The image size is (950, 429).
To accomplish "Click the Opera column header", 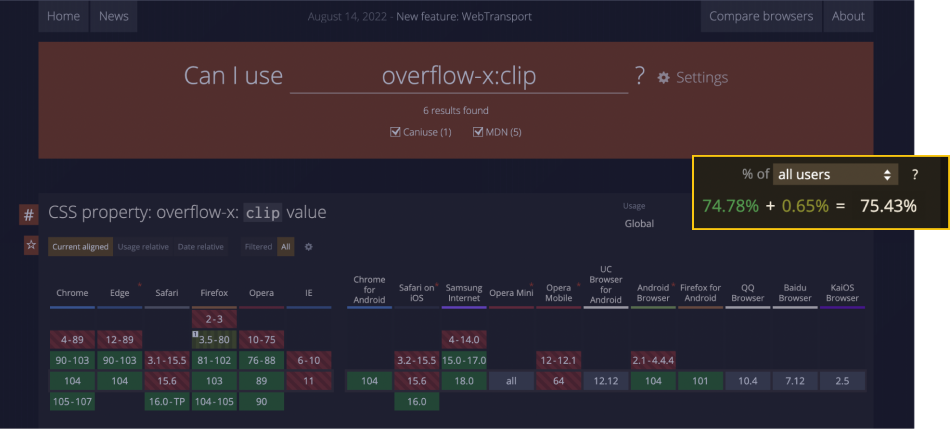I will 262,293.
